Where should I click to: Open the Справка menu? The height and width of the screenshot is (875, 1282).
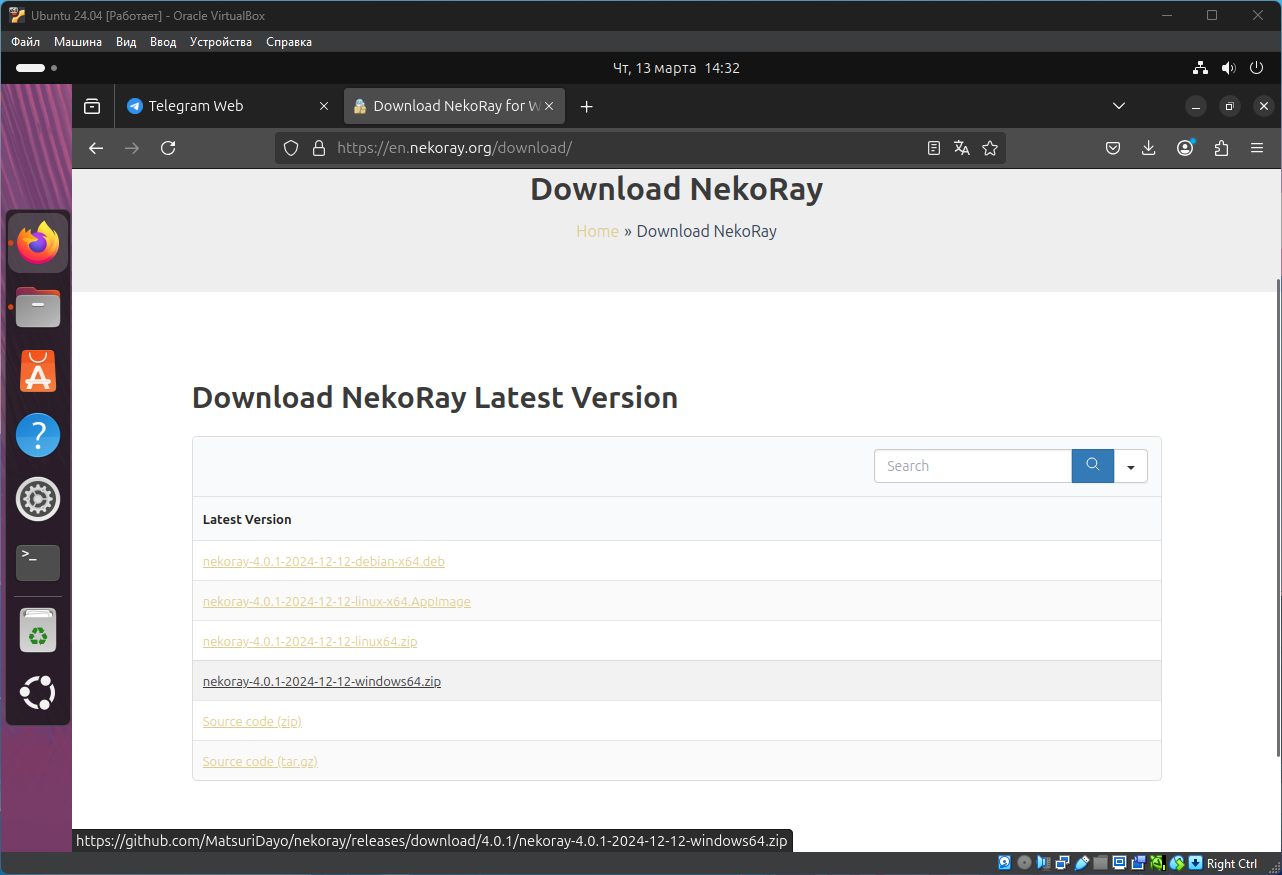[x=289, y=42]
